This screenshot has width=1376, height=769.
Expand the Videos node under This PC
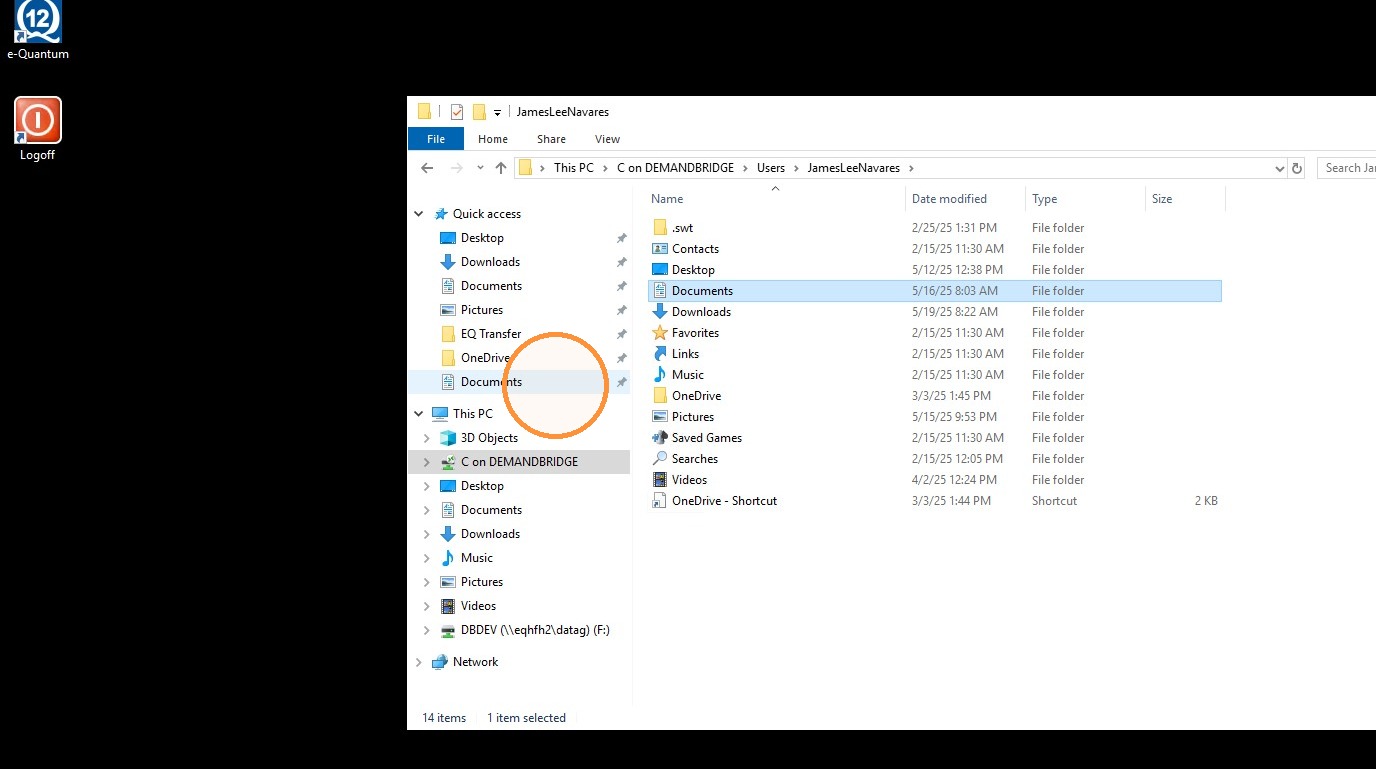point(427,606)
